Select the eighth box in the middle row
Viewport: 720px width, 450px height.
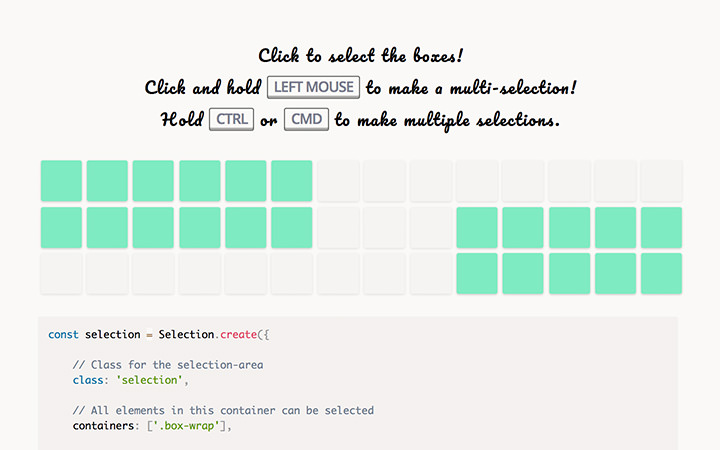[384, 227]
